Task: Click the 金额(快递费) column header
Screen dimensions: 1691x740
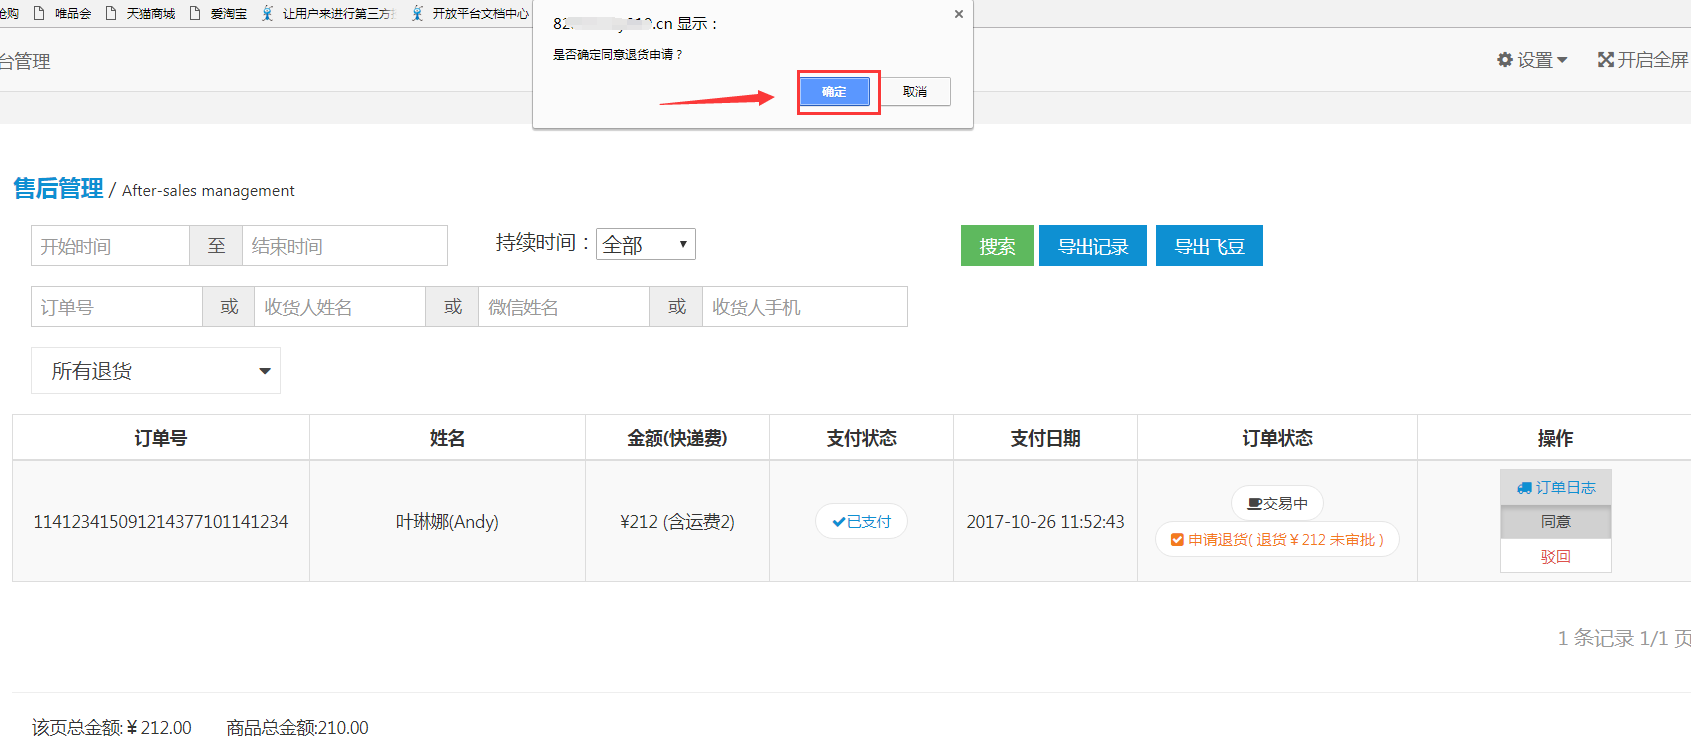Action: [677, 438]
